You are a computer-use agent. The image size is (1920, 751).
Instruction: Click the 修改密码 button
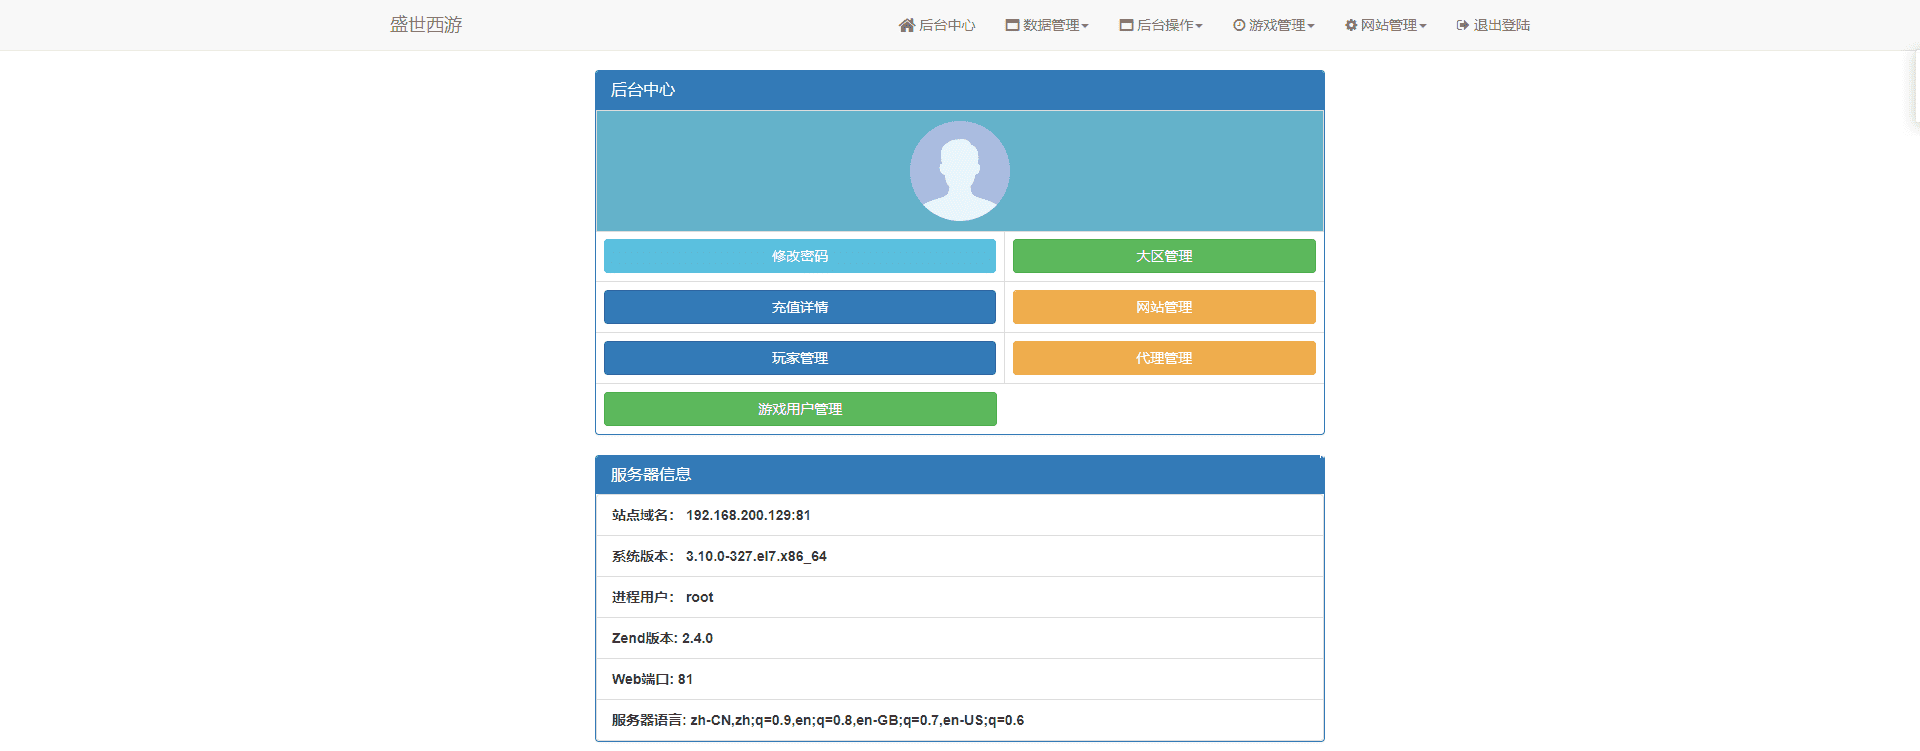coord(800,256)
